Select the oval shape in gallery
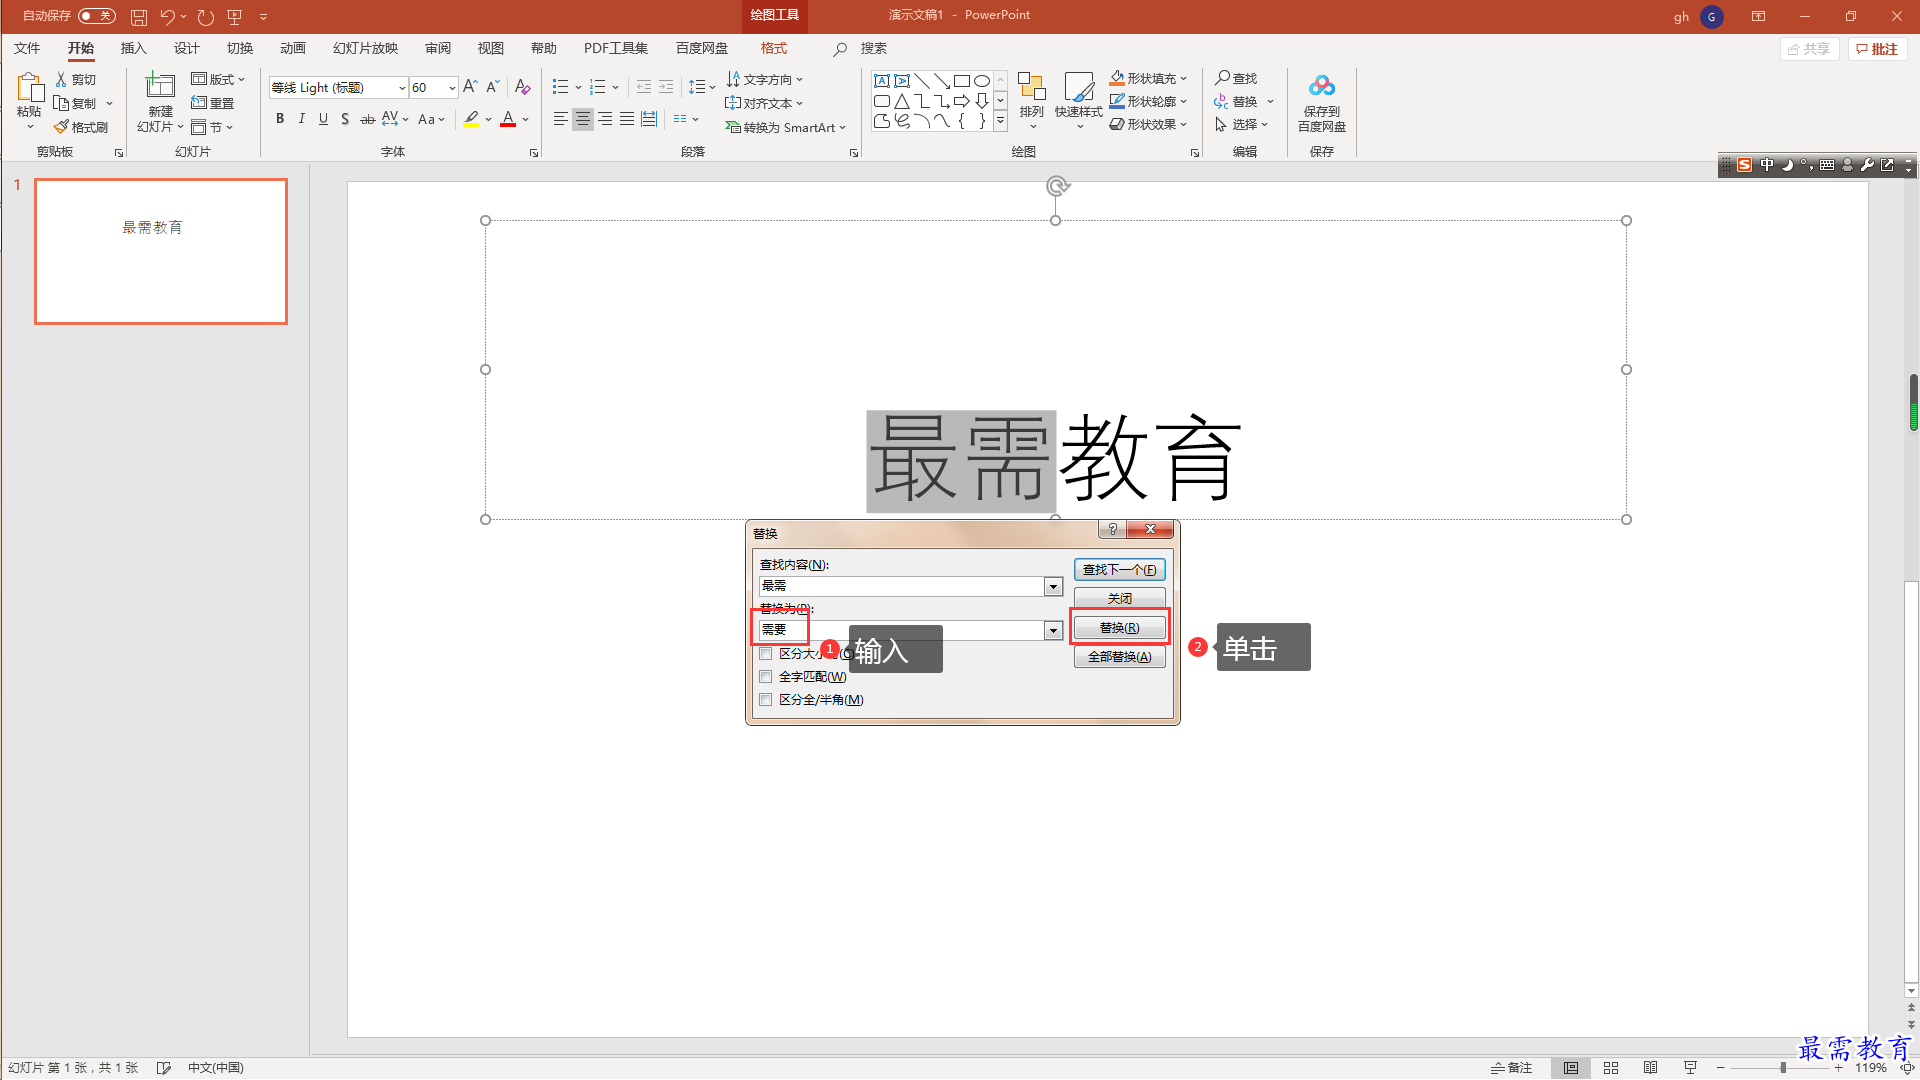 coord(982,81)
